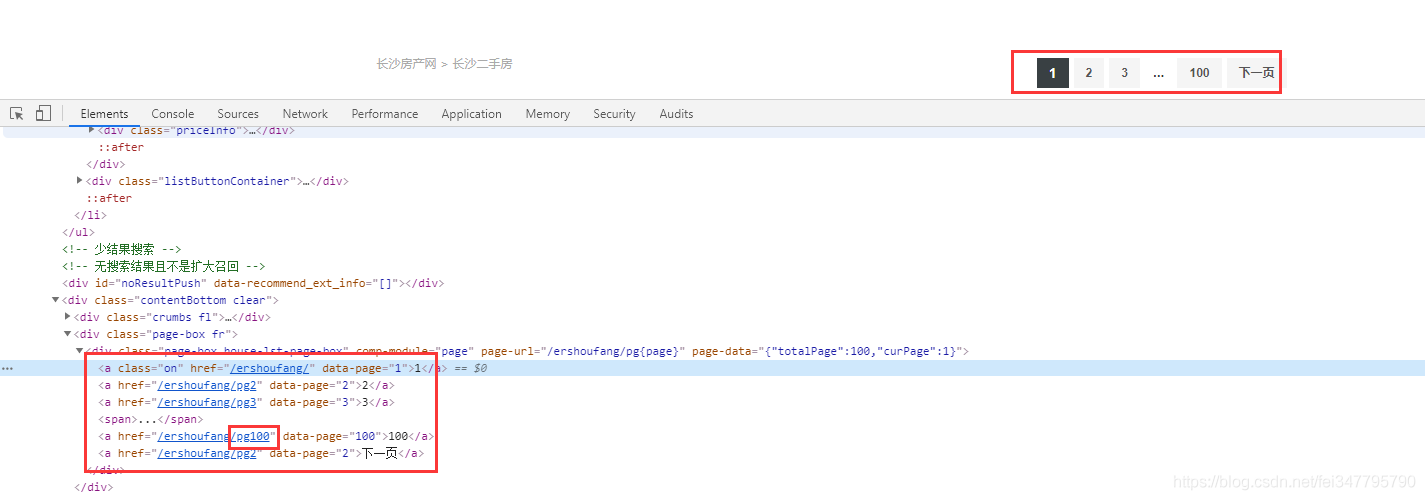Switch to the Memory tab
The height and width of the screenshot is (500, 1425).
(548, 114)
